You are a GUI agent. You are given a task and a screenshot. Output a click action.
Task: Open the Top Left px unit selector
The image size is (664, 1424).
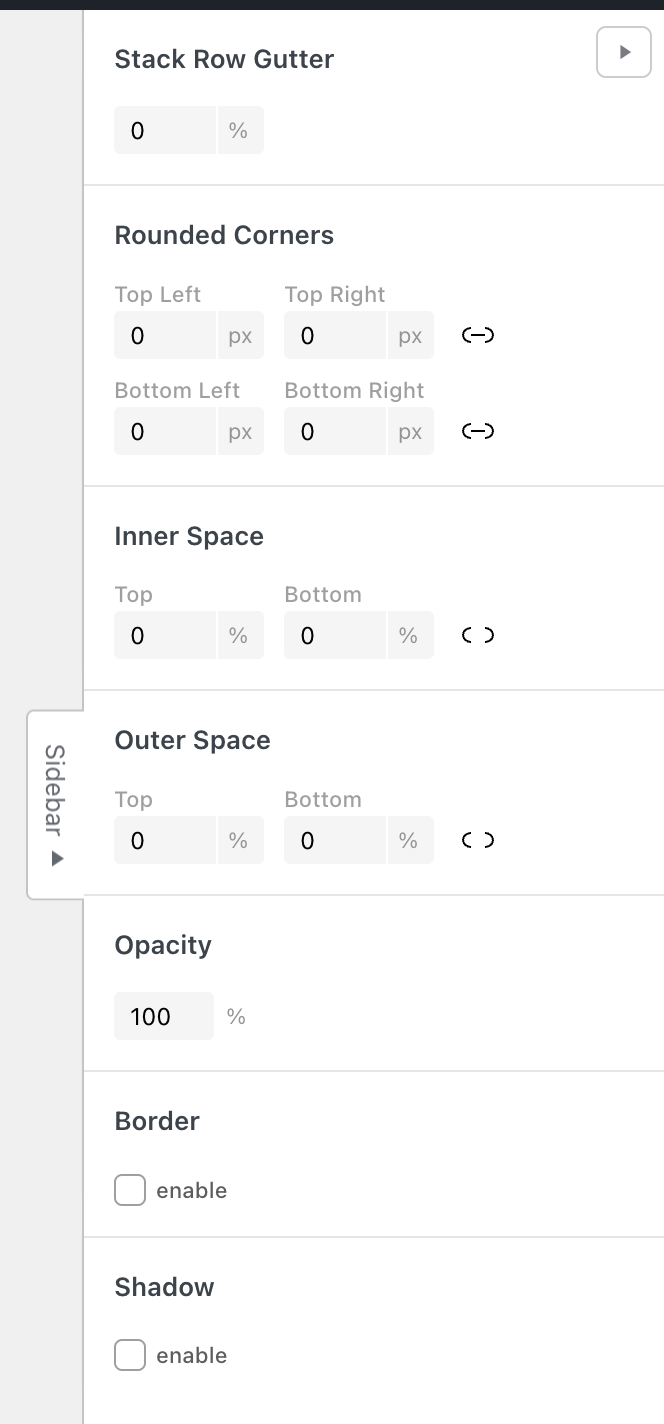[240, 336]
